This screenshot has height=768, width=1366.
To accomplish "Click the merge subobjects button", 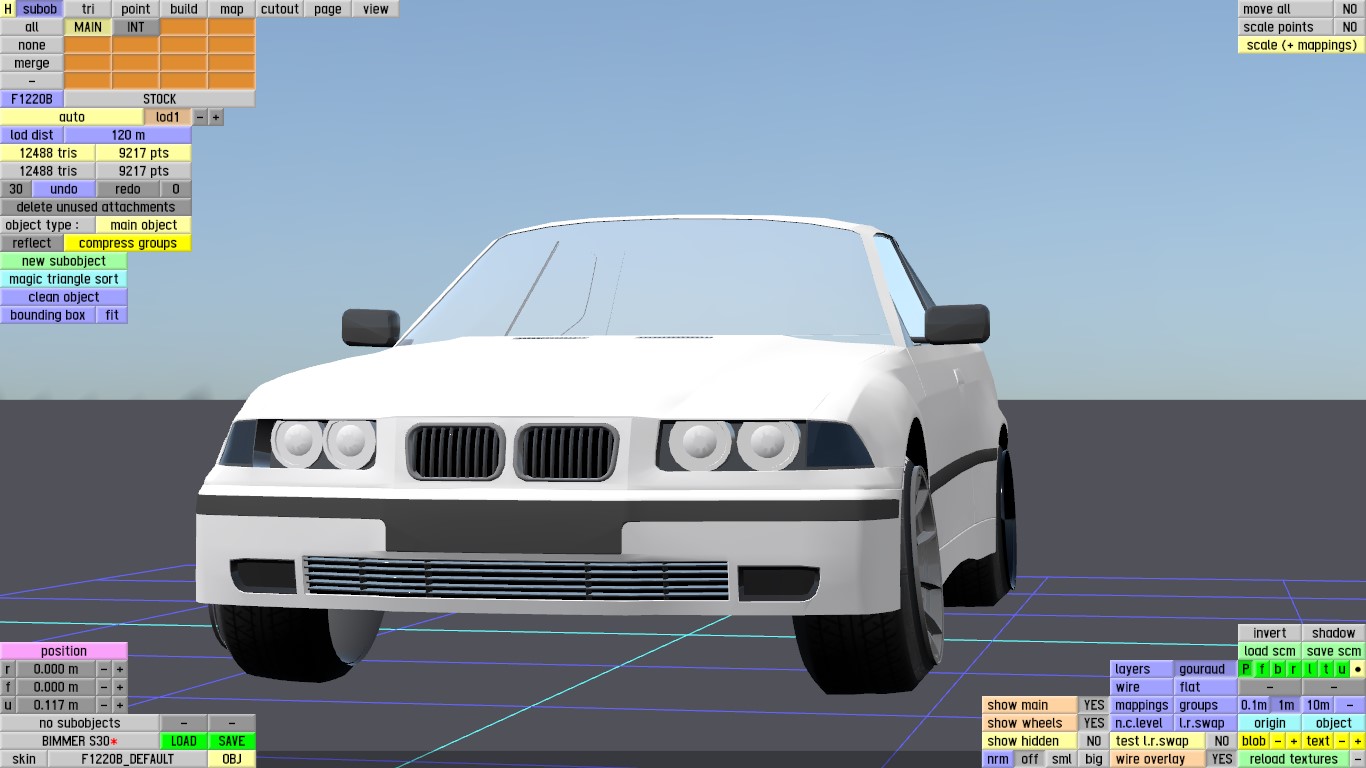I will point(32,63).
